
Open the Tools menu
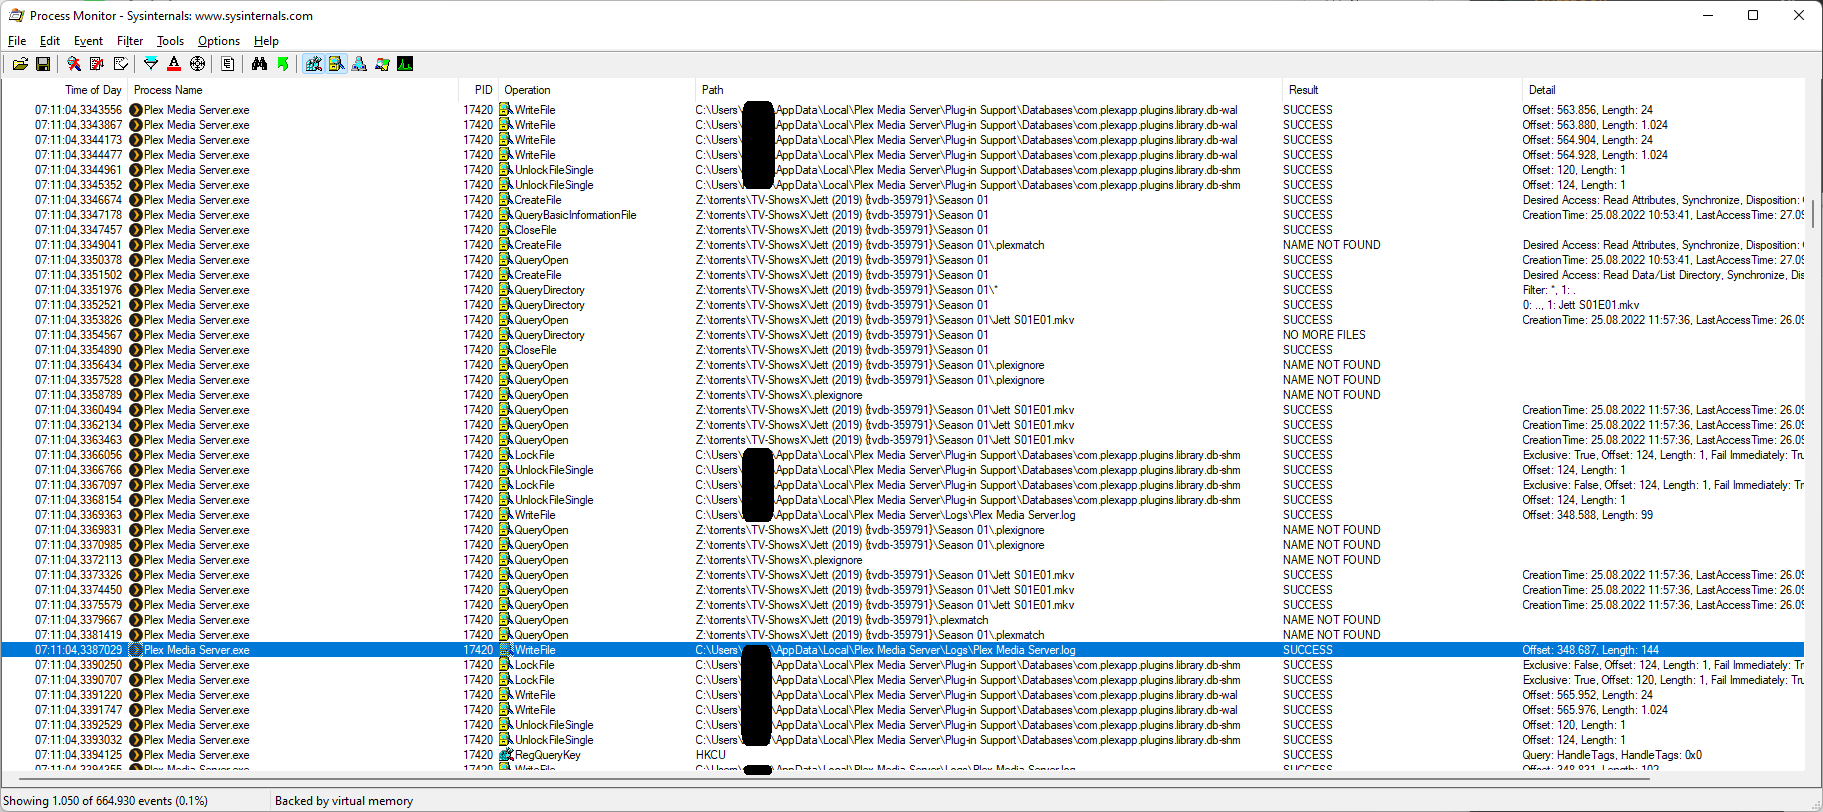point(170,41)
